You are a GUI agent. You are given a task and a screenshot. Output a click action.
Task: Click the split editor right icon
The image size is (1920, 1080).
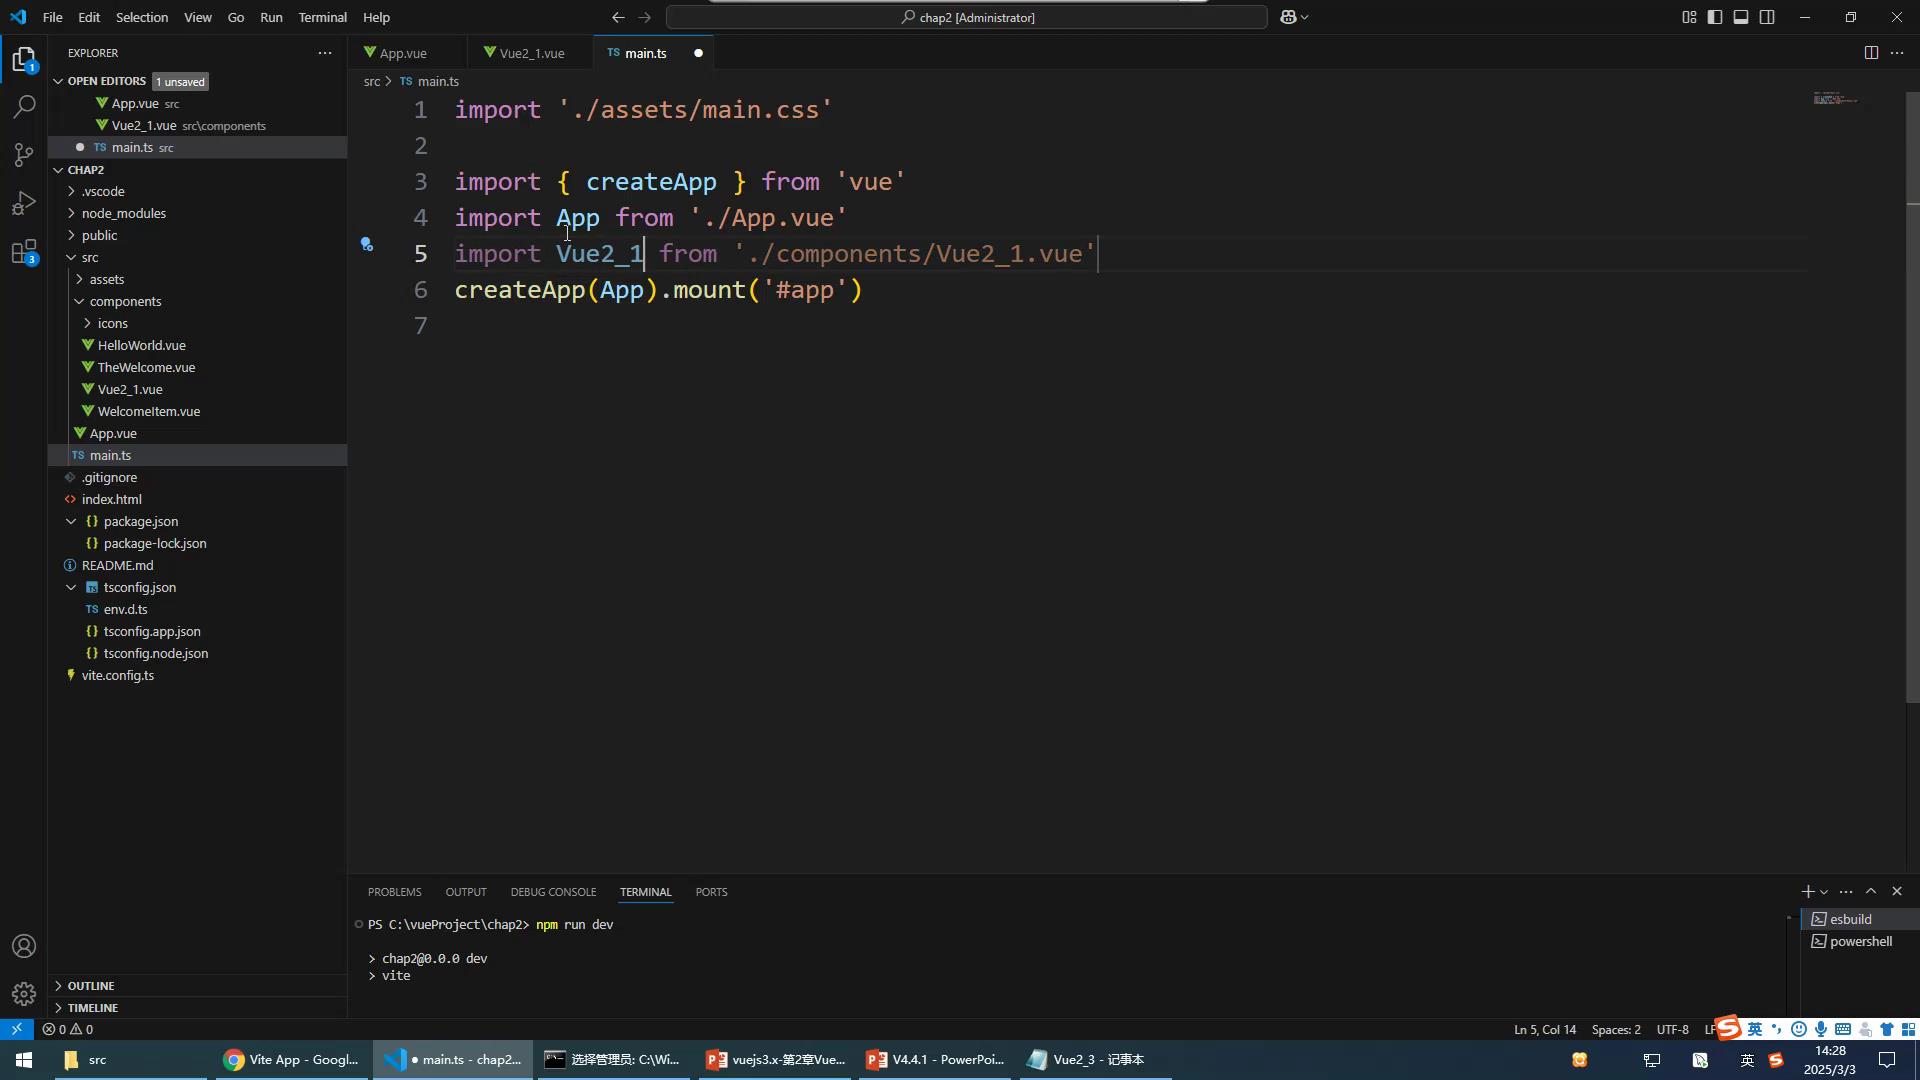tap(1870, 53)
